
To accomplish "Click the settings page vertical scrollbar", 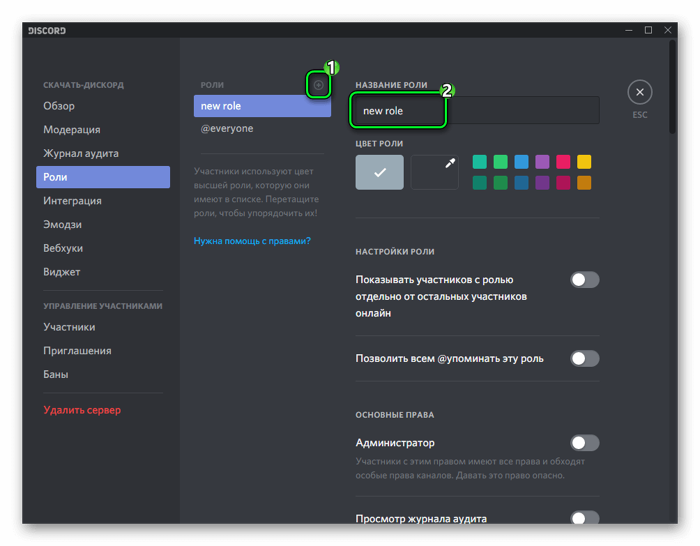I will tap(672, 87).
